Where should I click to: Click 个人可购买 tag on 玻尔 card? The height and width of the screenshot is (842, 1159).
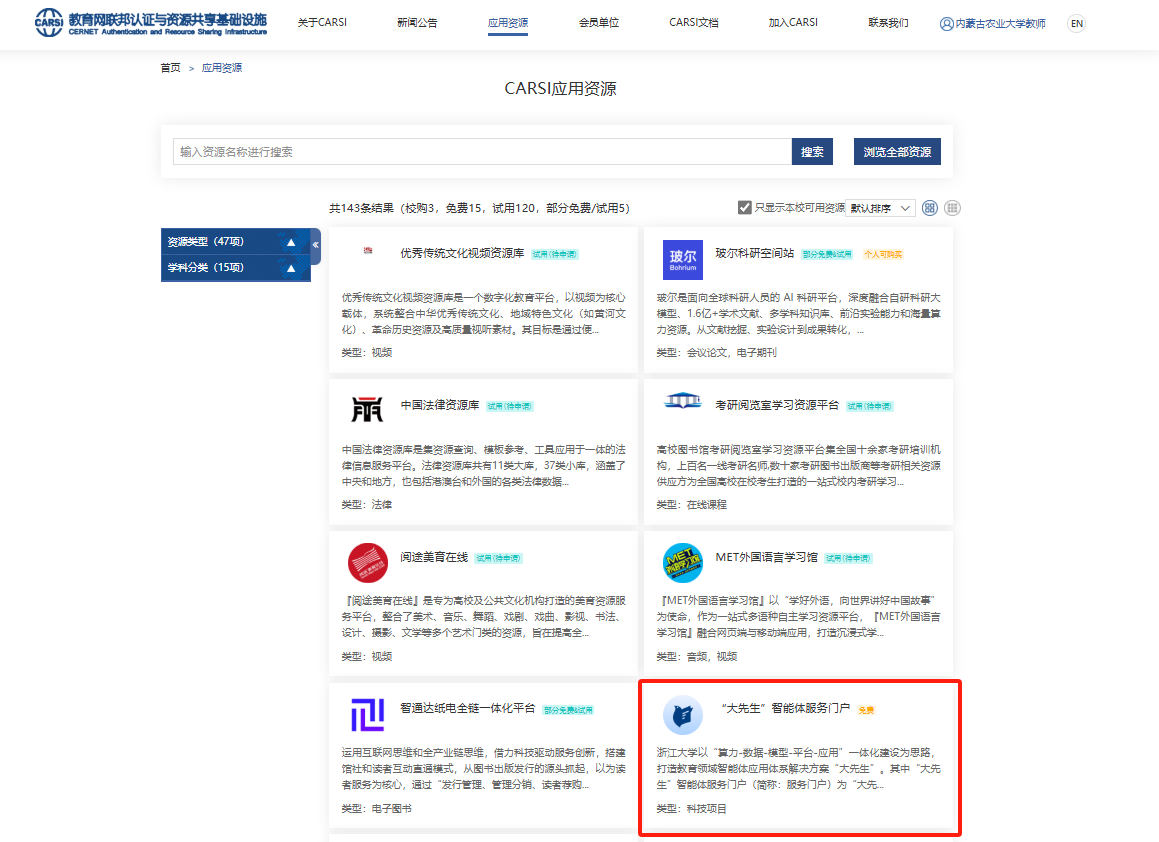coord(883,254)
